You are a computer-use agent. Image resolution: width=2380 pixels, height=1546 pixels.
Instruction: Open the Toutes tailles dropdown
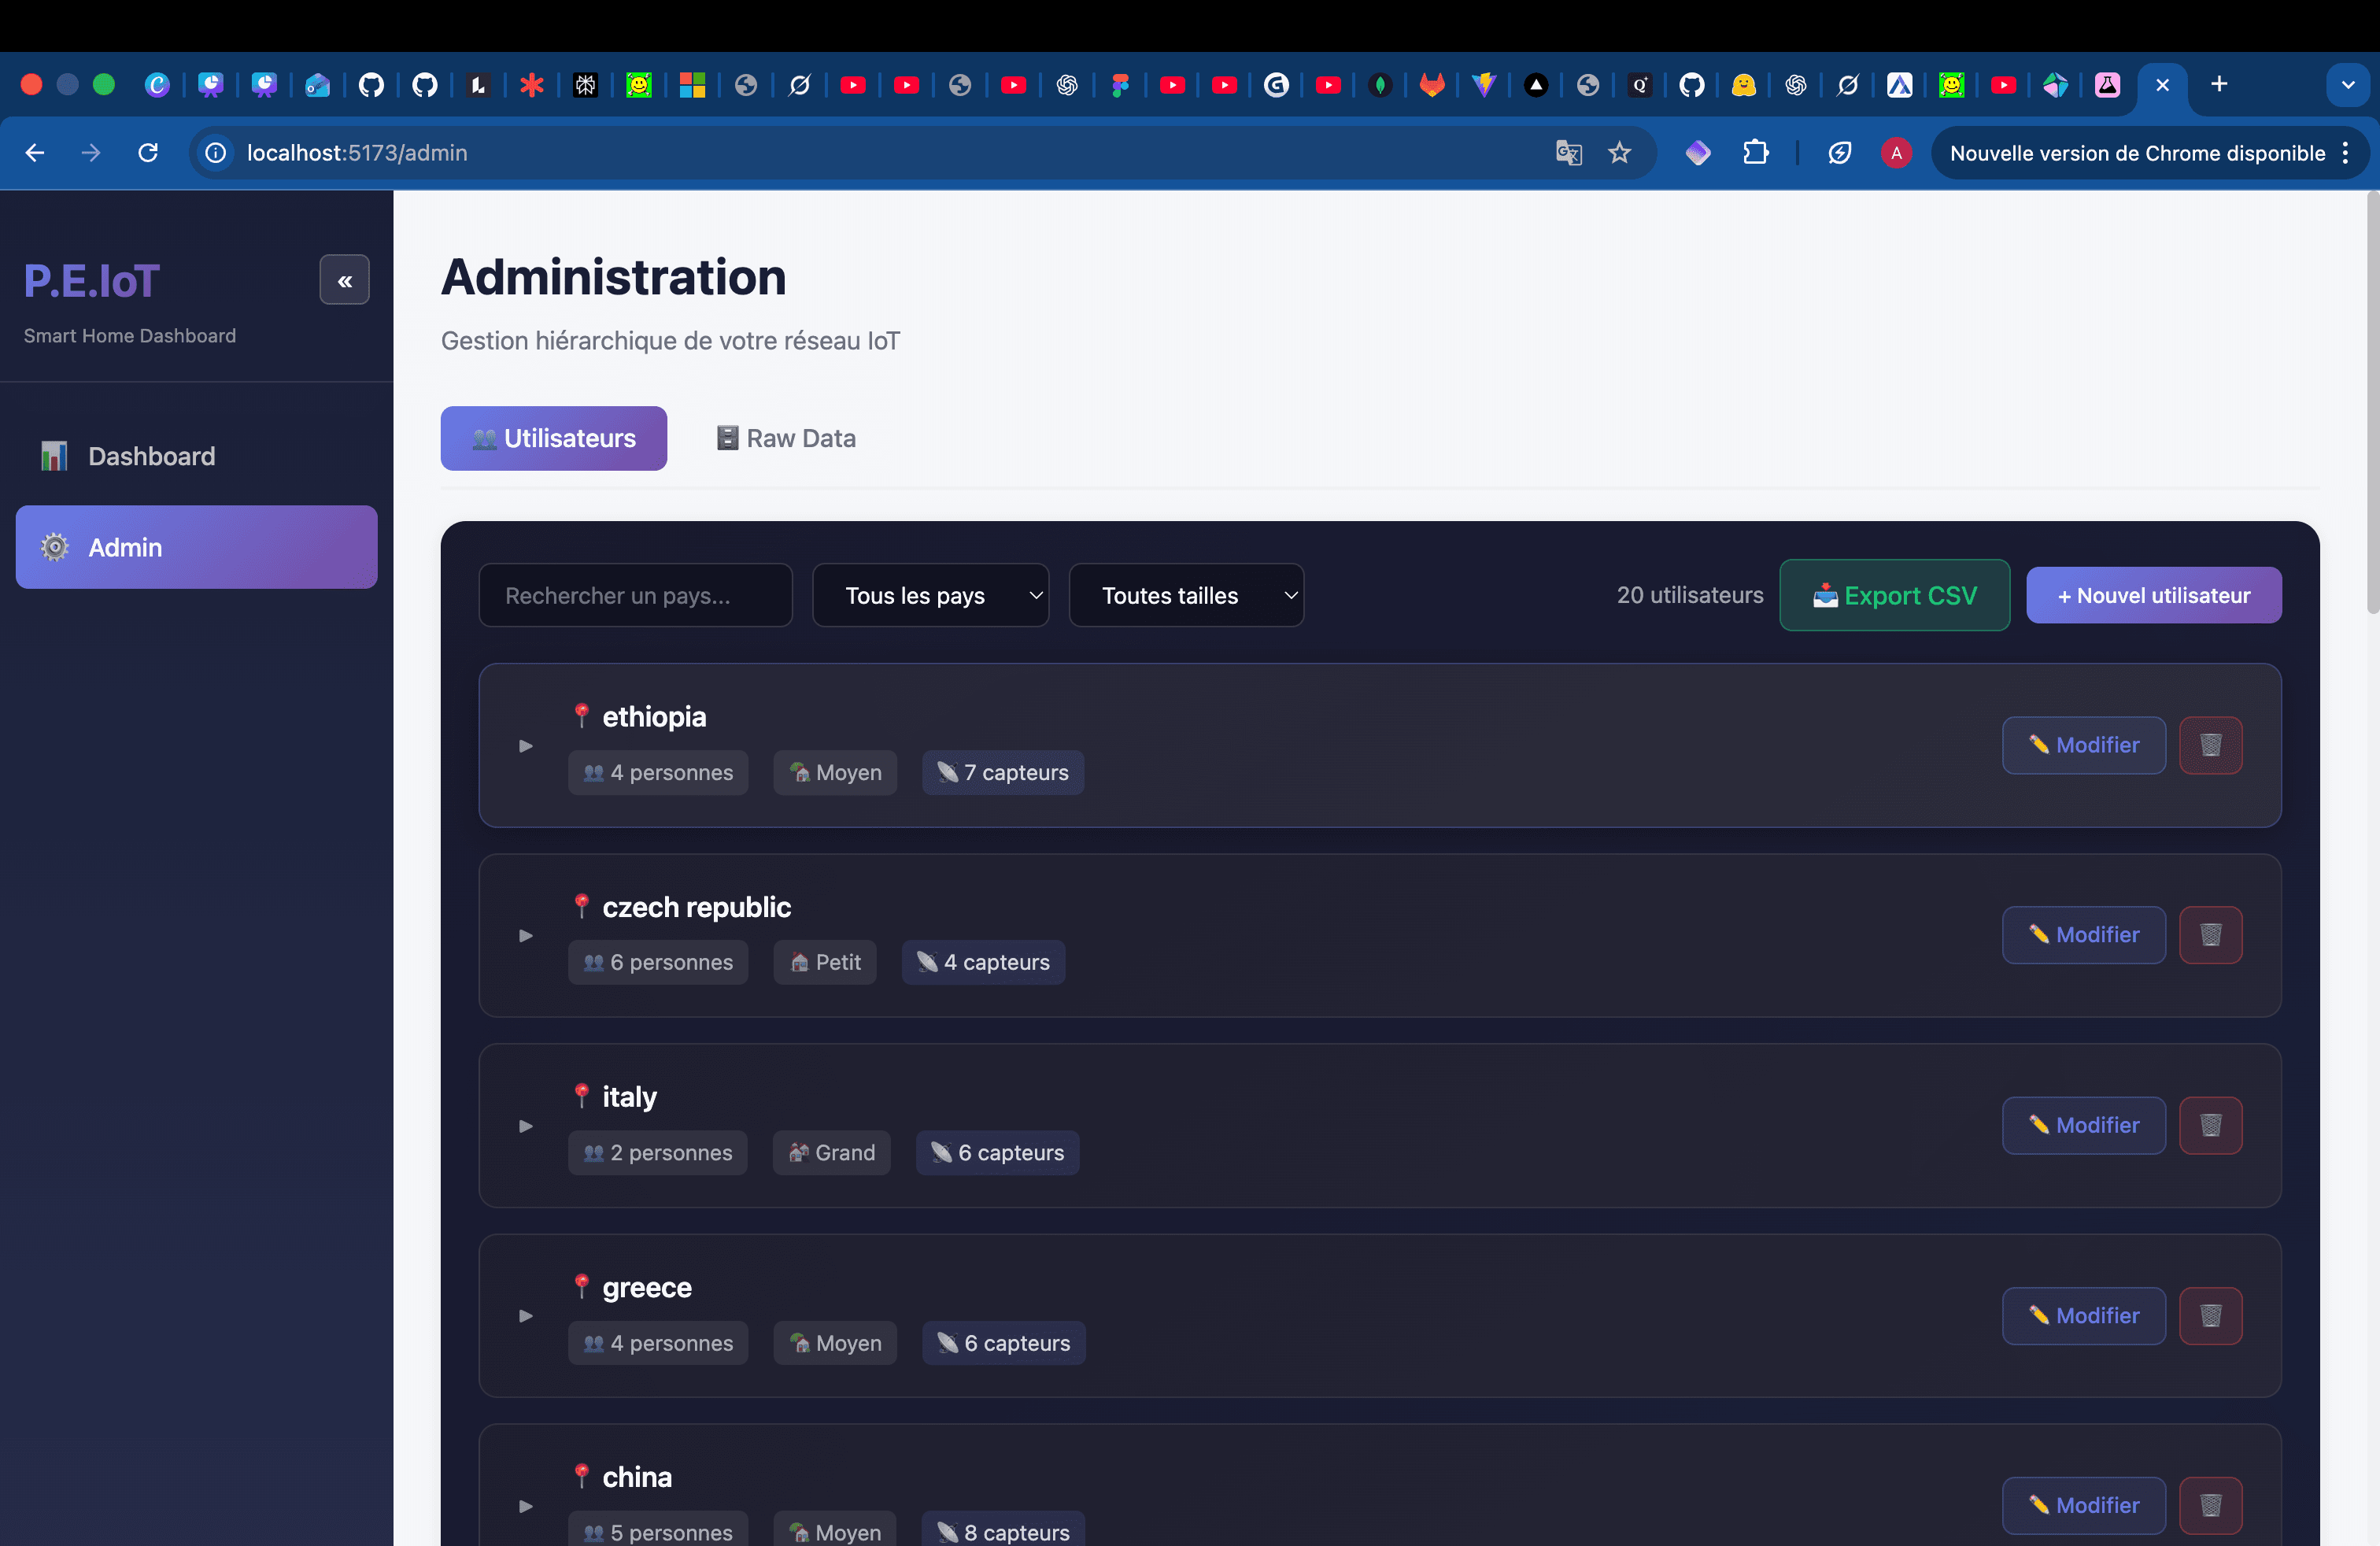(1186, 595)
